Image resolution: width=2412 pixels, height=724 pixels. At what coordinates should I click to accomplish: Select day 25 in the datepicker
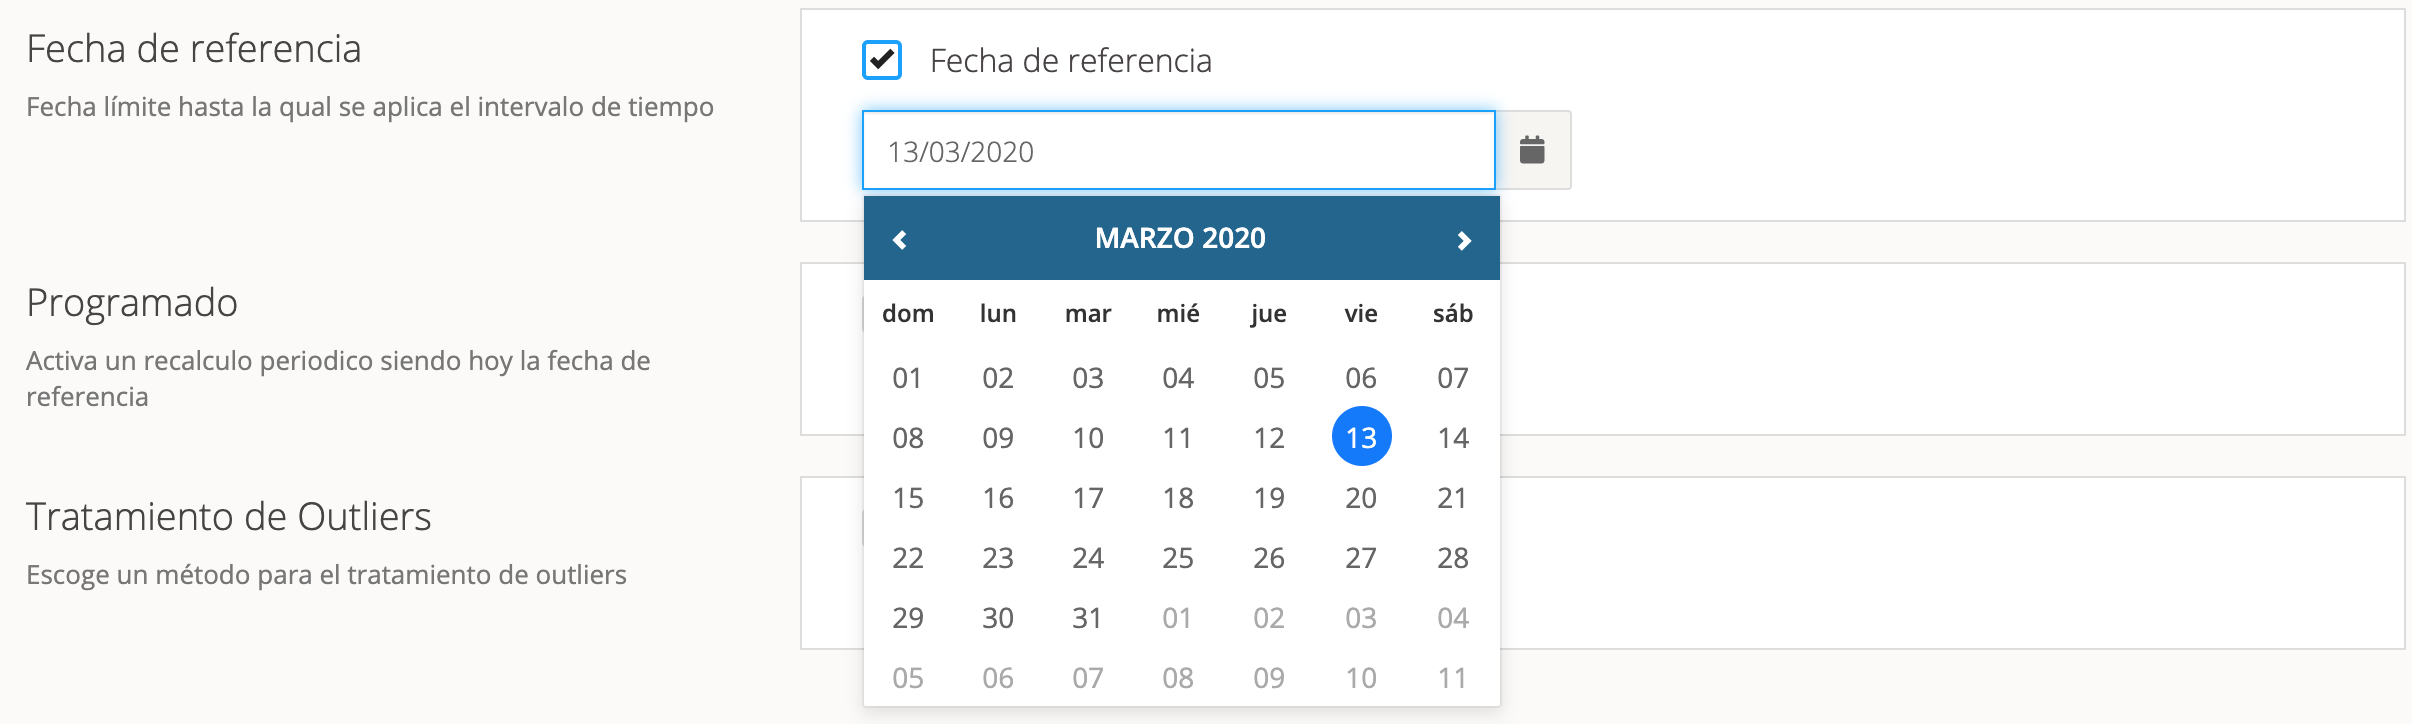(1178, 558)
